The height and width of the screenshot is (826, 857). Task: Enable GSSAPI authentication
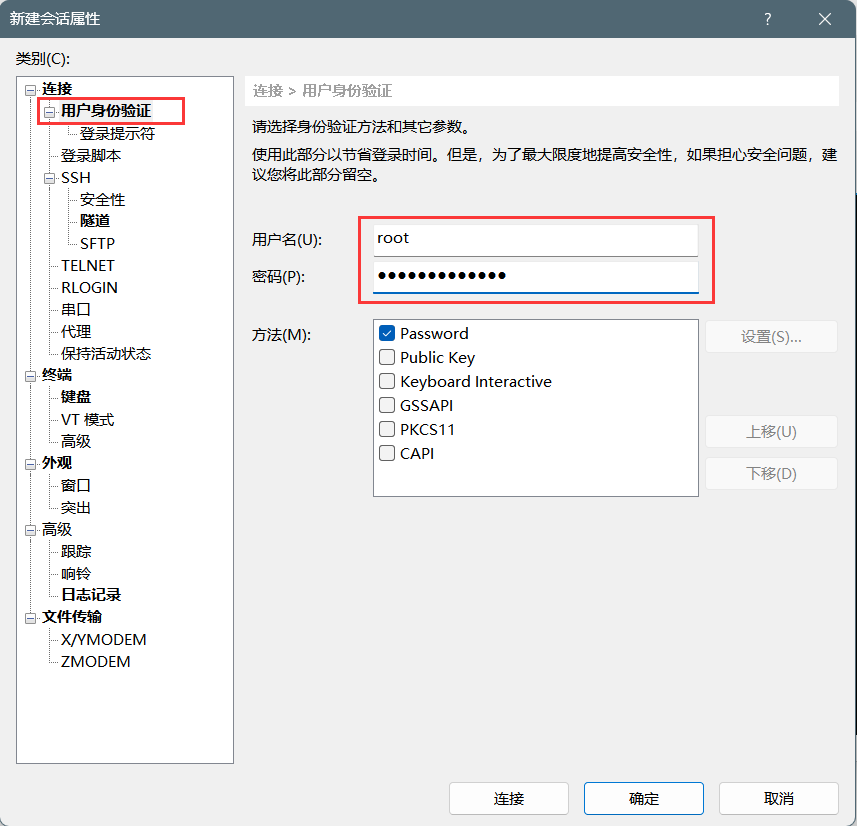point(387,405)
